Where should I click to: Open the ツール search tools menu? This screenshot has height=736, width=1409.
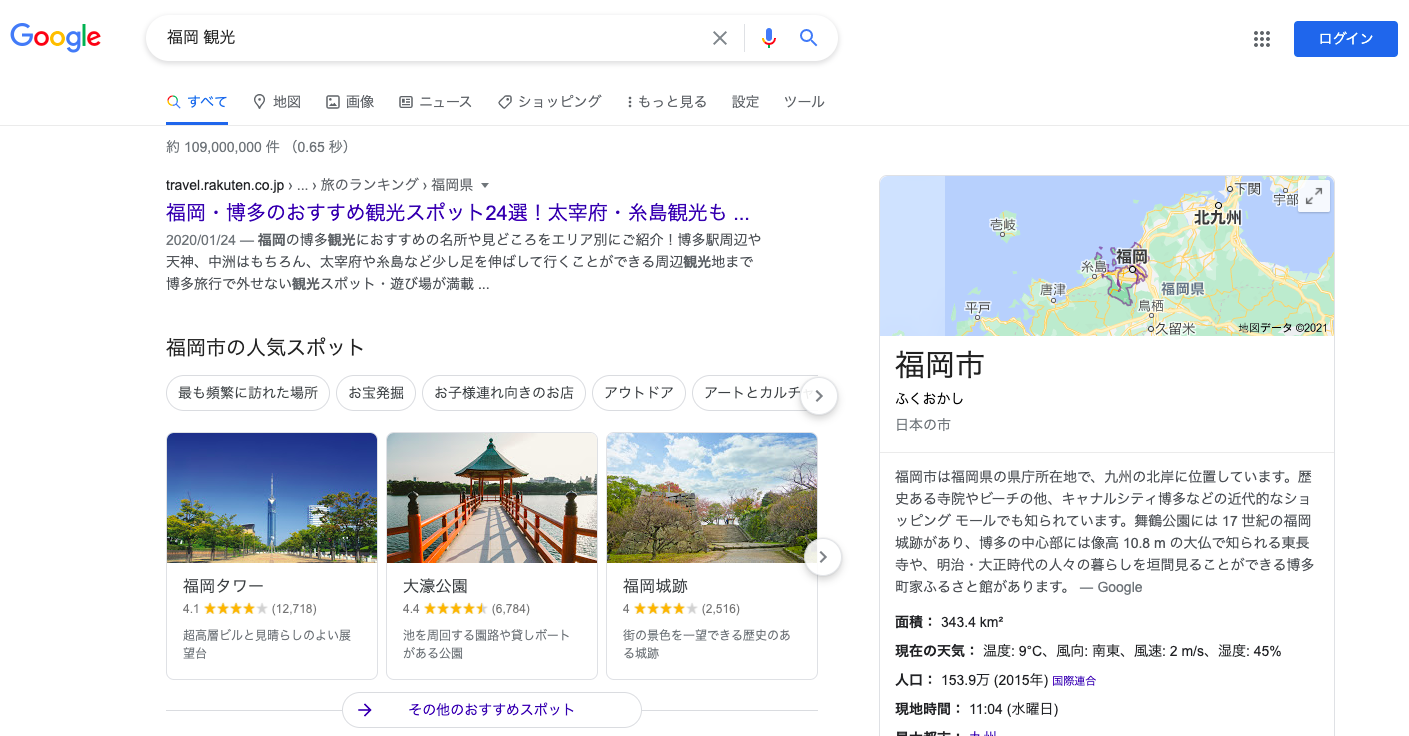click(x=803, y=101)
